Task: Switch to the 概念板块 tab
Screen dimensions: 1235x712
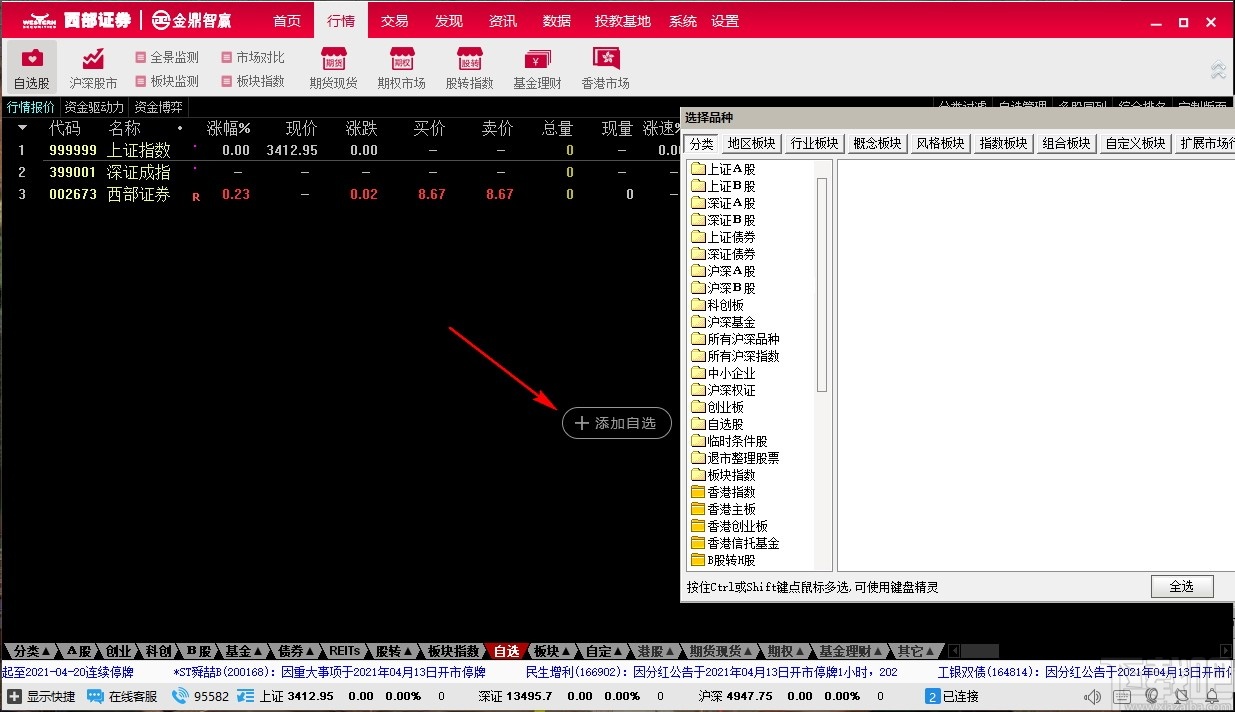Action: click(876, 142)
